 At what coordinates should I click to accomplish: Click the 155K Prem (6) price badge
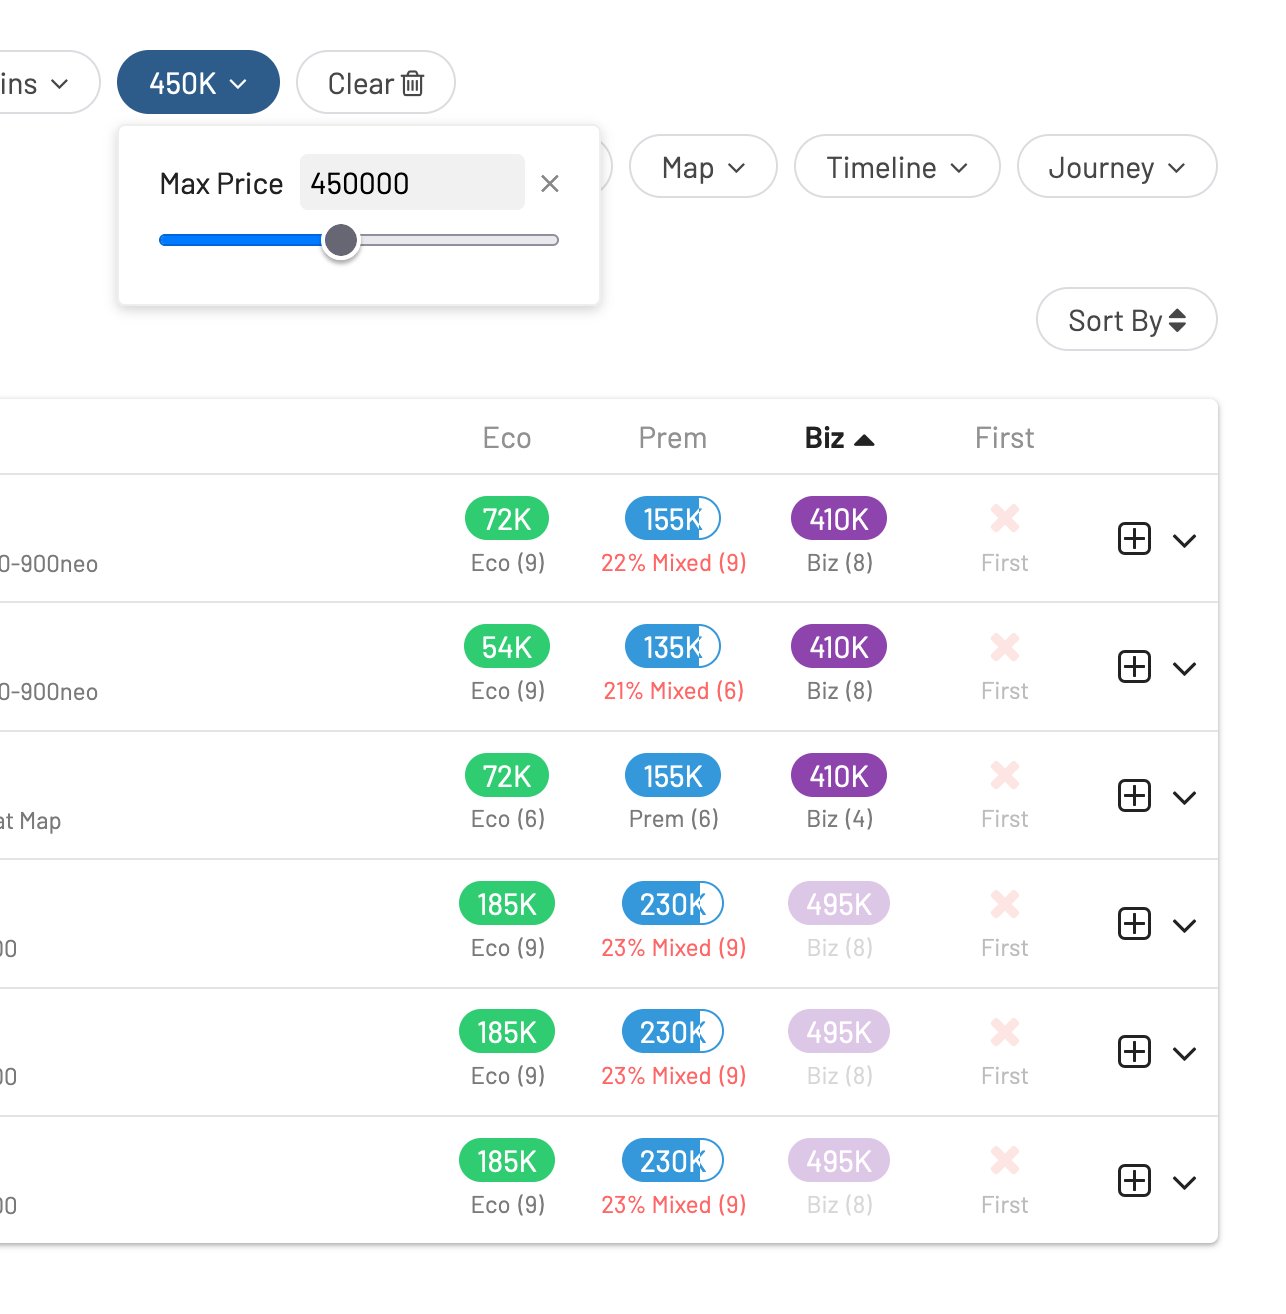pos(672,776)
